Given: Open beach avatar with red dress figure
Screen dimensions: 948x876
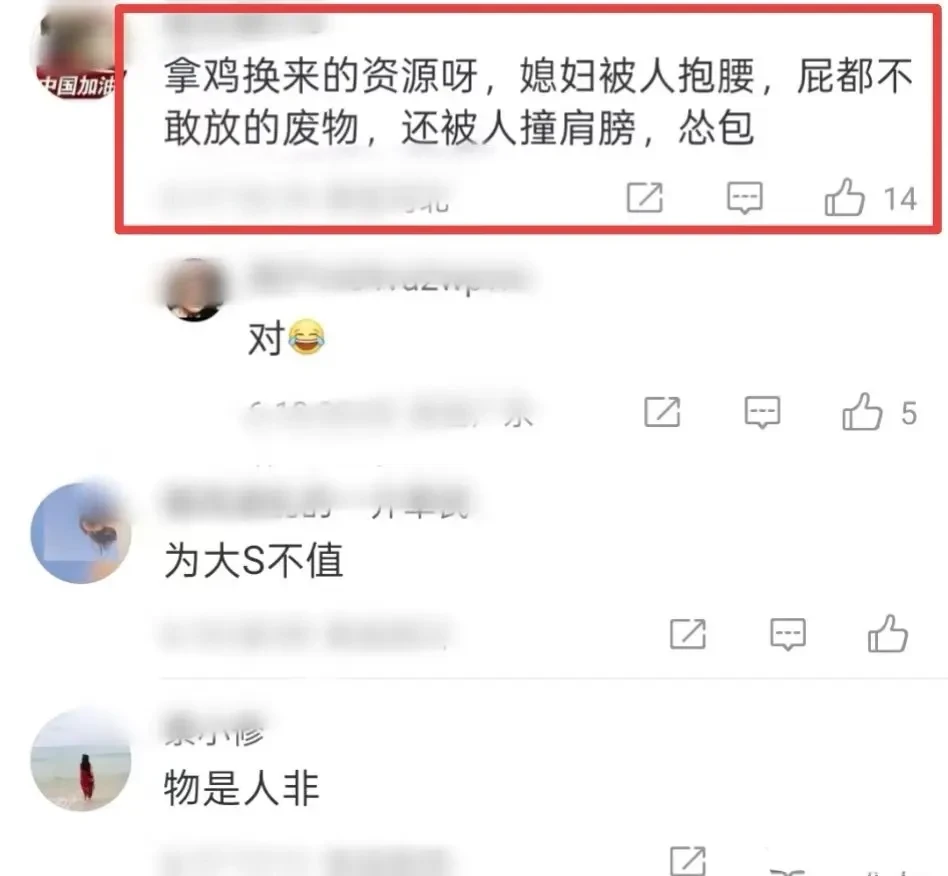Looking at the screenshot, I should pyautogui.click(x=81, y=761).
